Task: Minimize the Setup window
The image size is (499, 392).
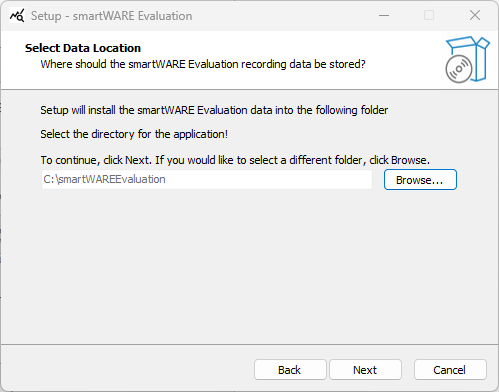Action: tap(384, 15)
